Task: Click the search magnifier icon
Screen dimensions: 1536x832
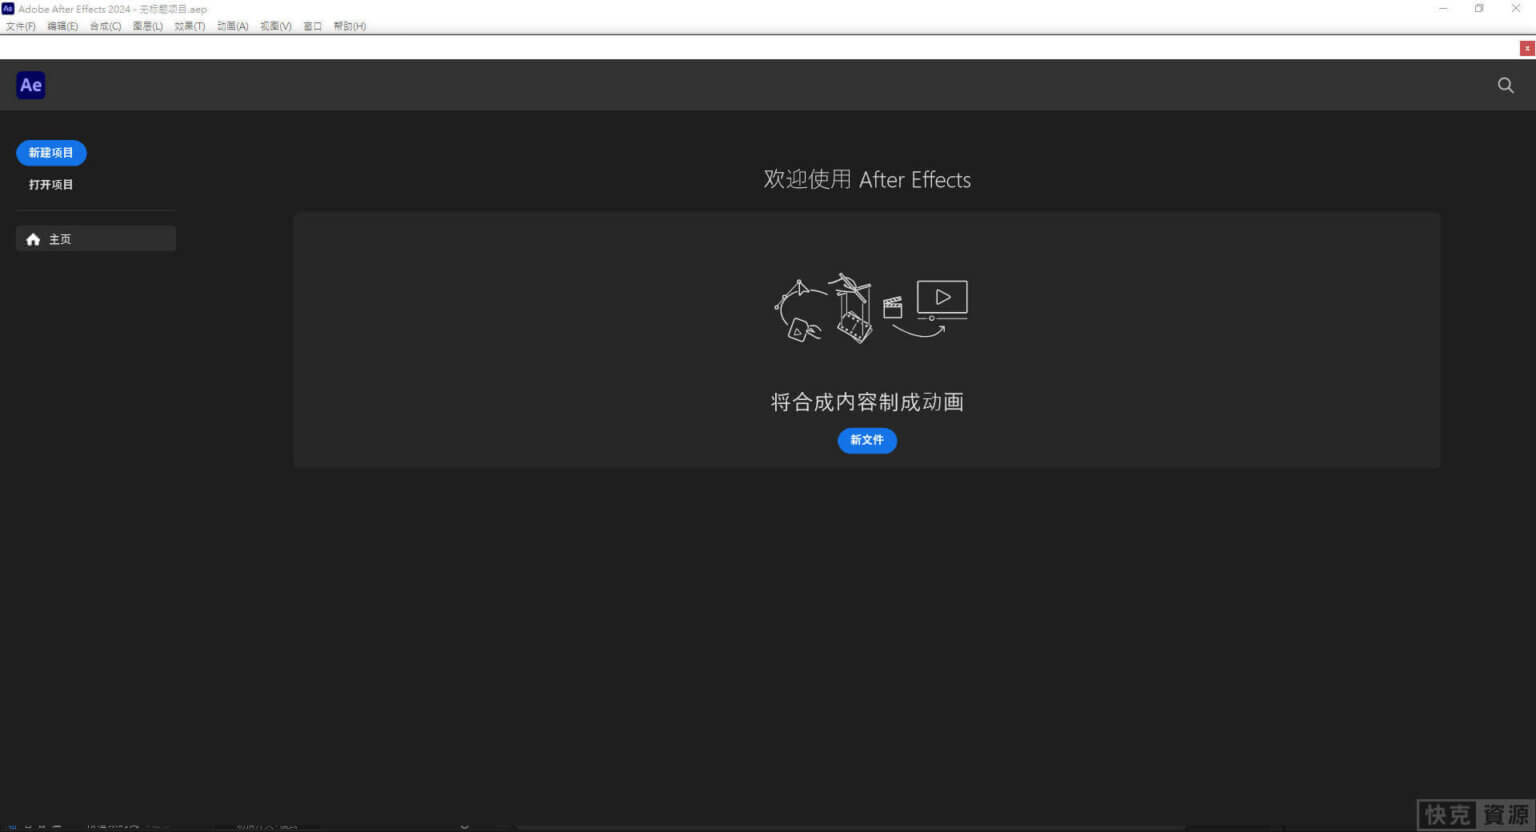Action: [1505, 85]
